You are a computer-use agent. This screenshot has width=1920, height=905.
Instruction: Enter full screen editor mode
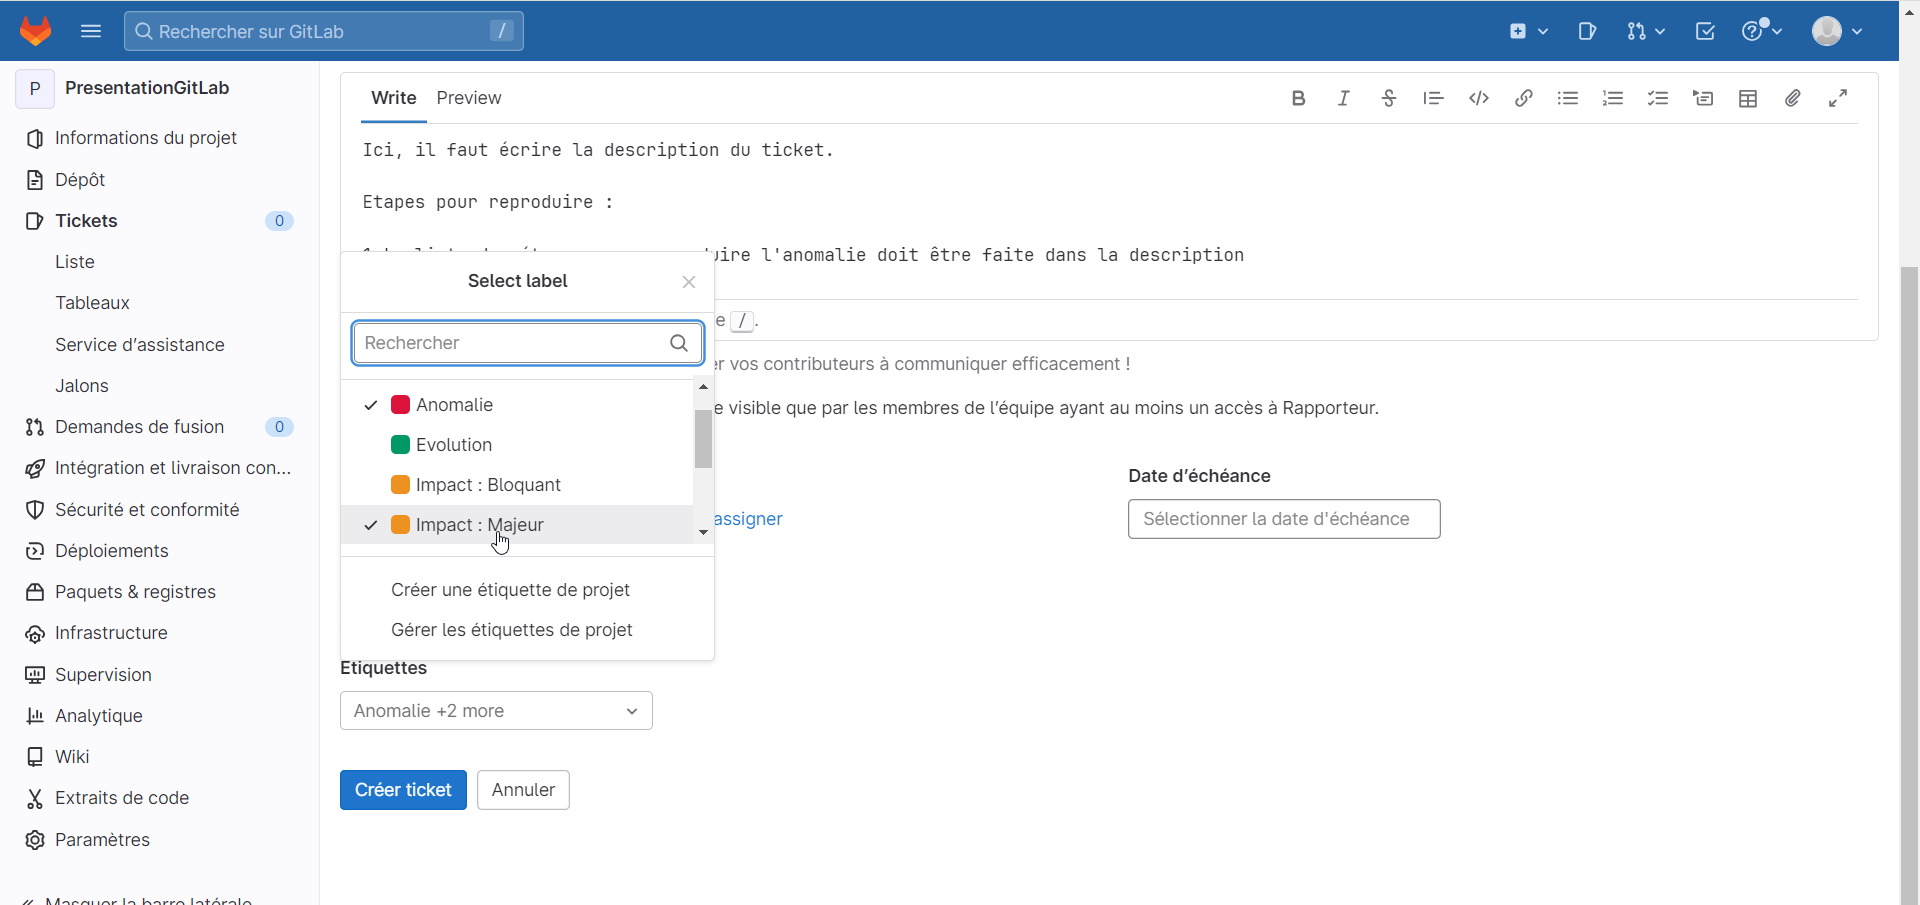(x=1837, y=98)
